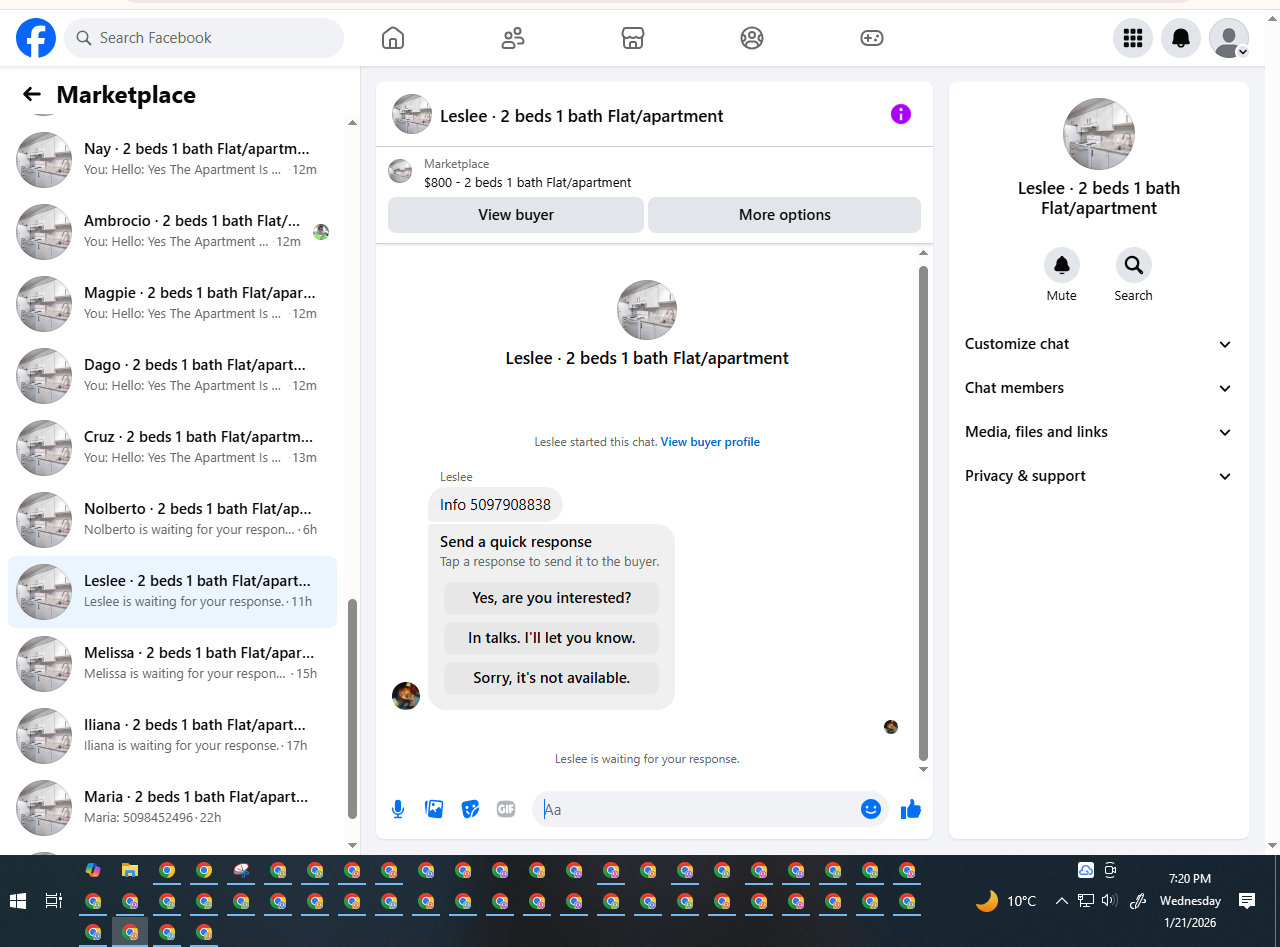This screenshot has width=1280, height=947.
Task: Expand Privacy & support section
Action: click(1099, 476)
